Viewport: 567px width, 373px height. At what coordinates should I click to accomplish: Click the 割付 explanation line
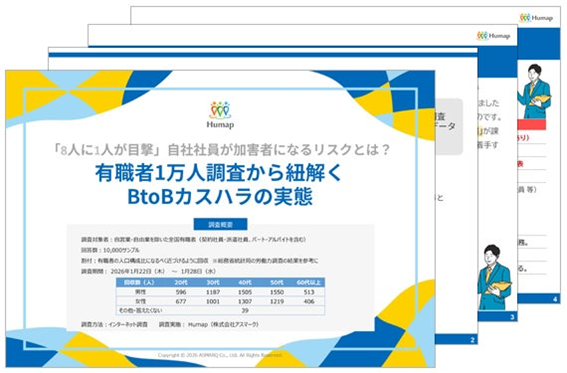200,261
